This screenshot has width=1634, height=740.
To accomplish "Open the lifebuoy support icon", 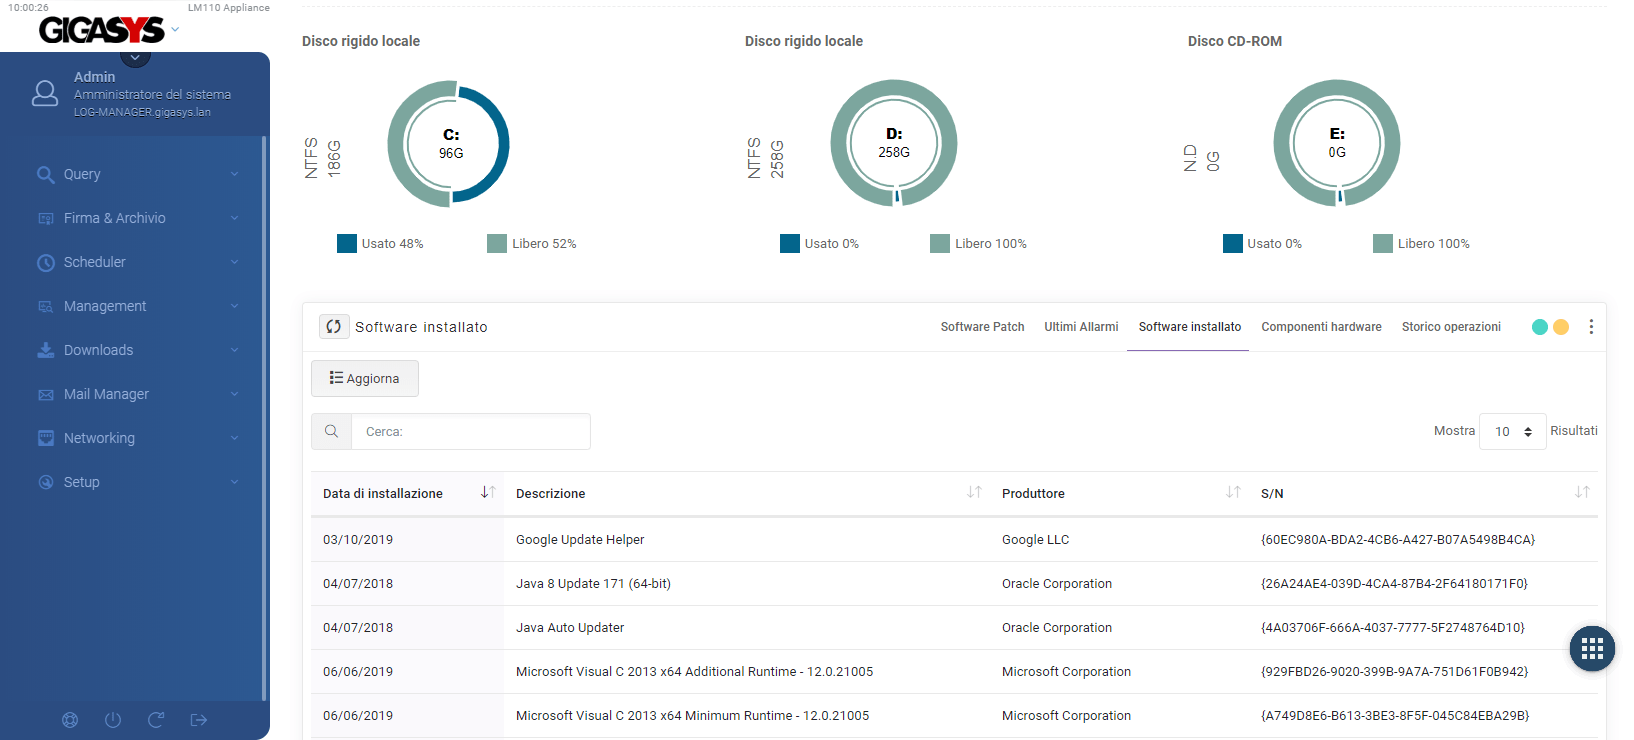I will point(70,720).
